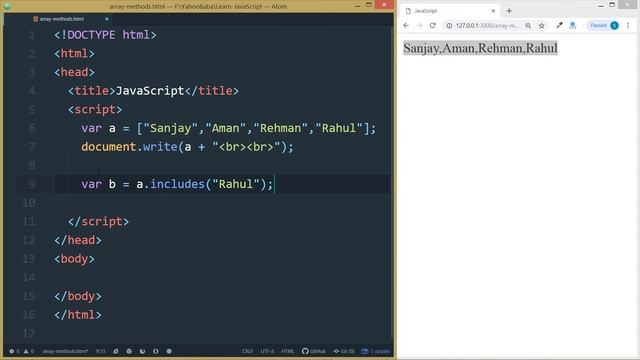Close the JavaScript browser tab

tap(493, 11)
